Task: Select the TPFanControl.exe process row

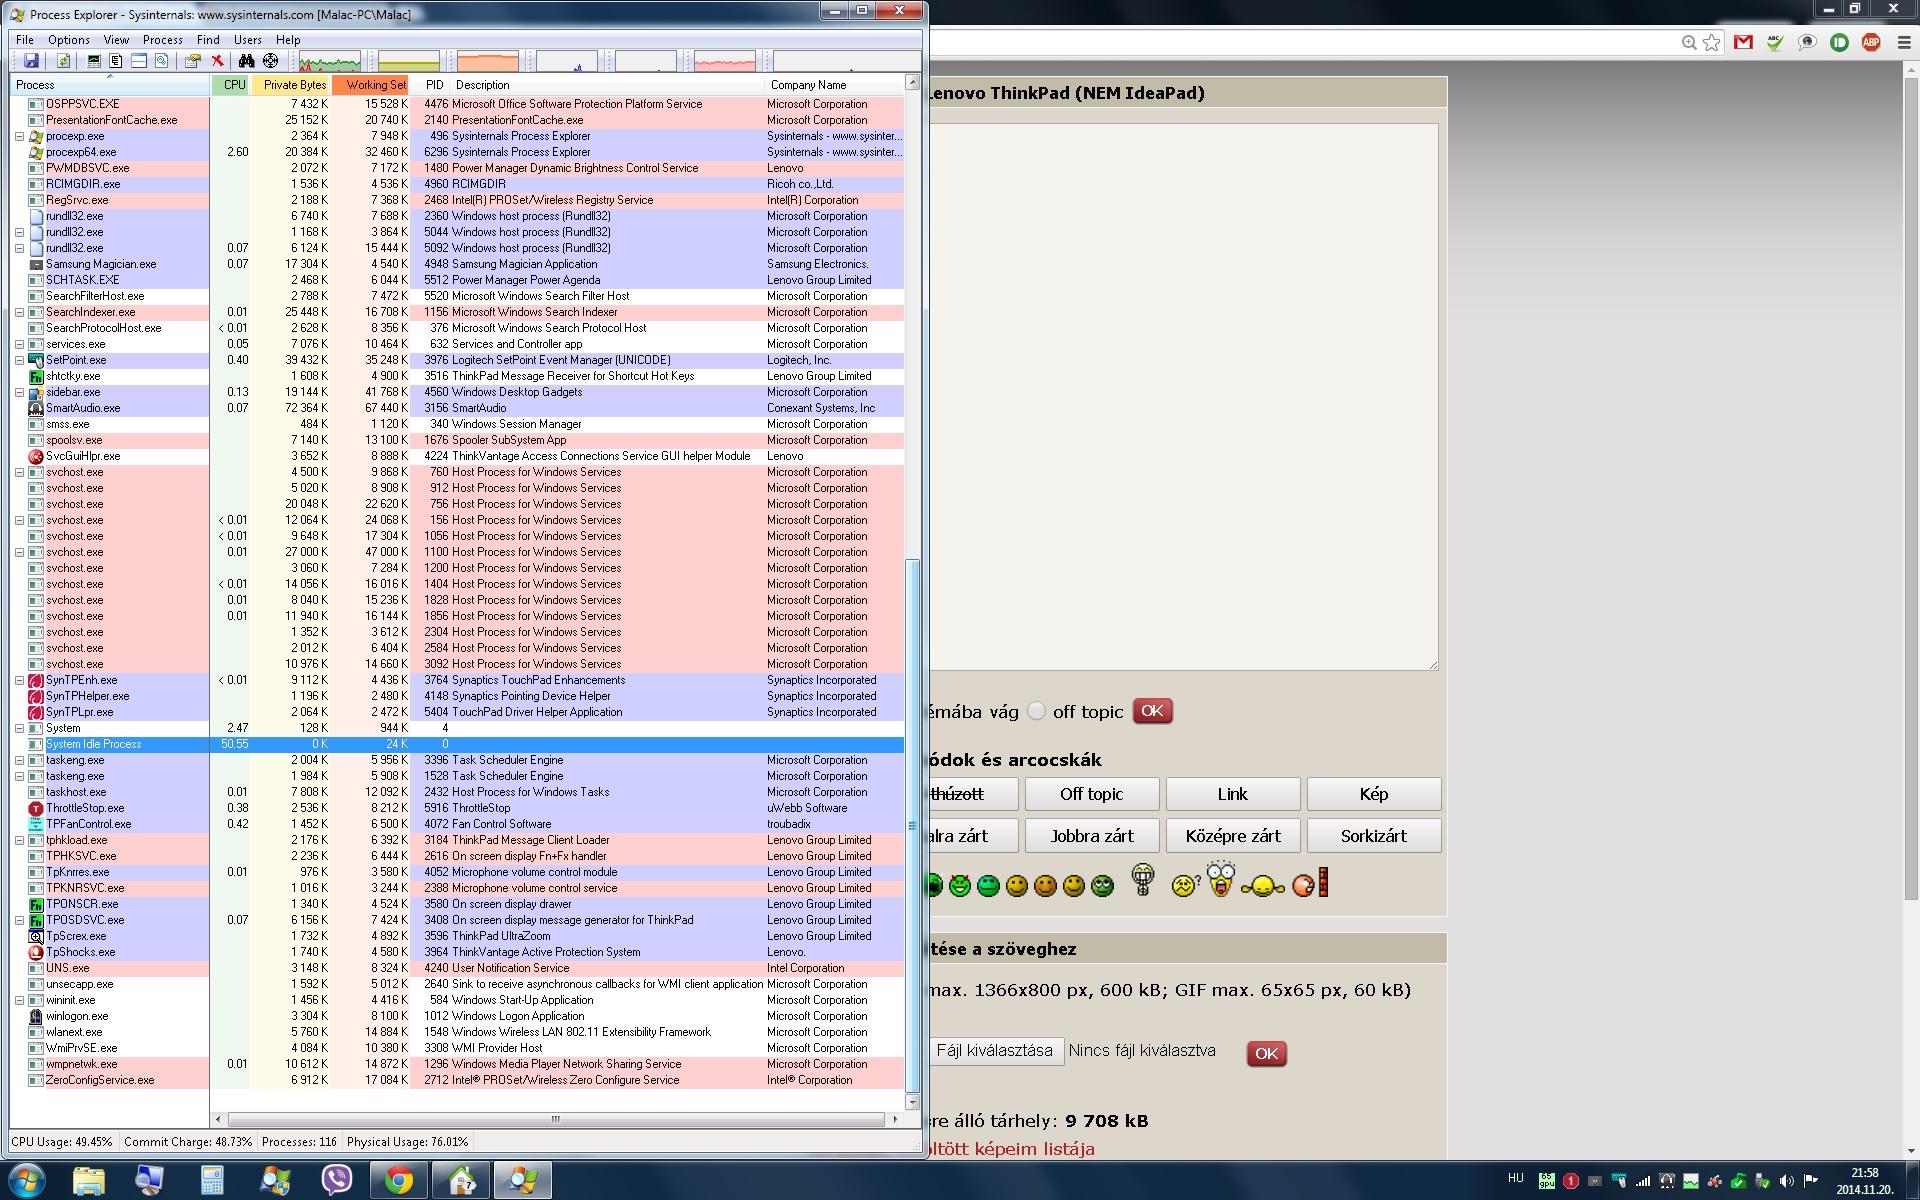Action: 457,824
